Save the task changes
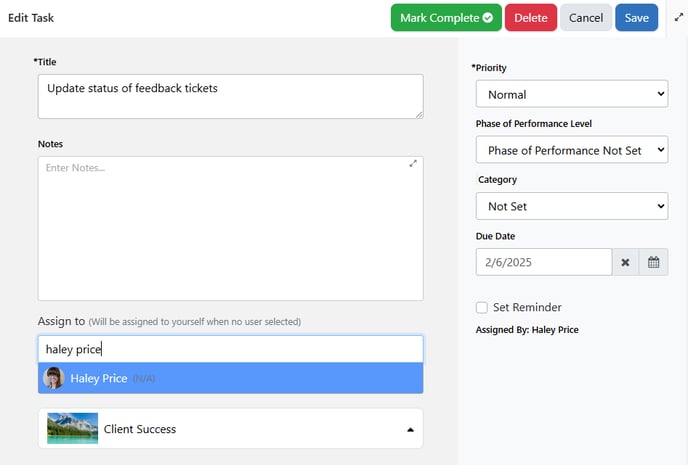Viewport: 688px width, 465px height. 637,18
